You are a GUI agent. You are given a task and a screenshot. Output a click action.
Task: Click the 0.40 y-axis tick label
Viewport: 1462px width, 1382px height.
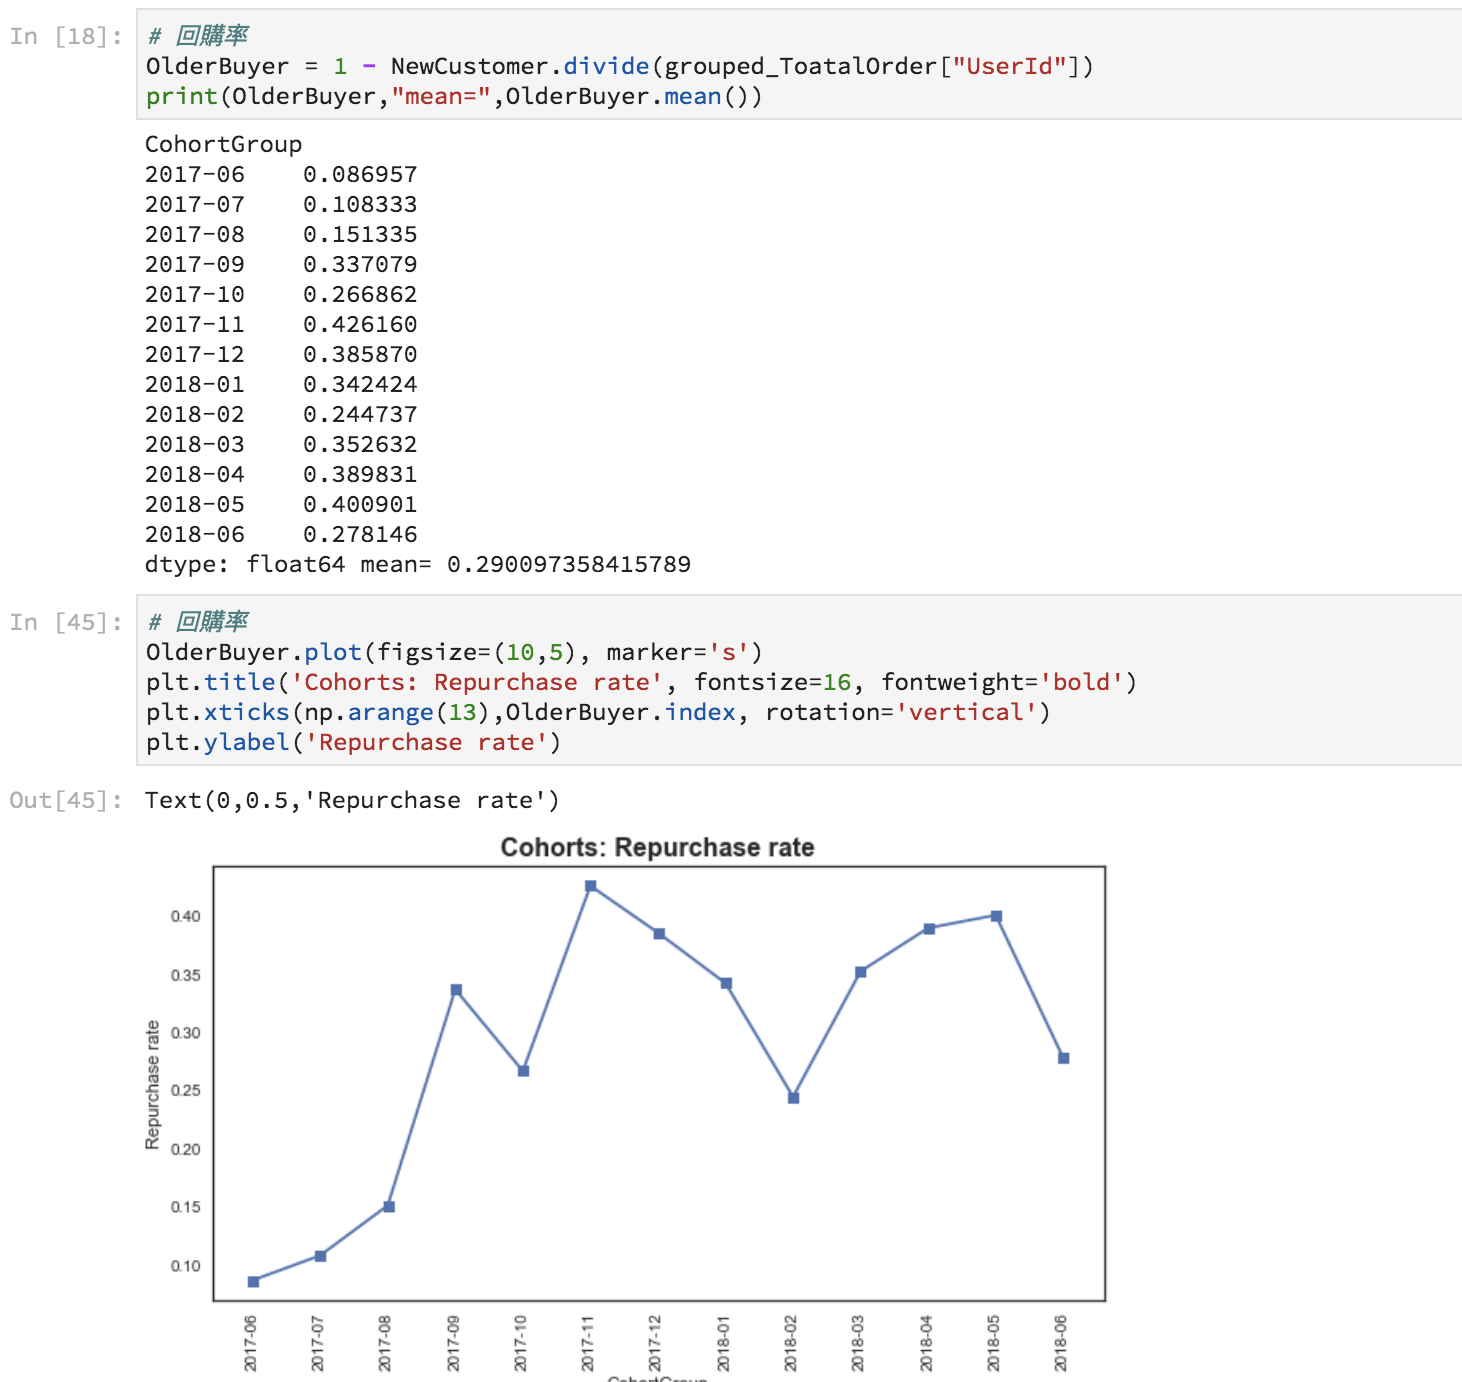pos(186,916)
